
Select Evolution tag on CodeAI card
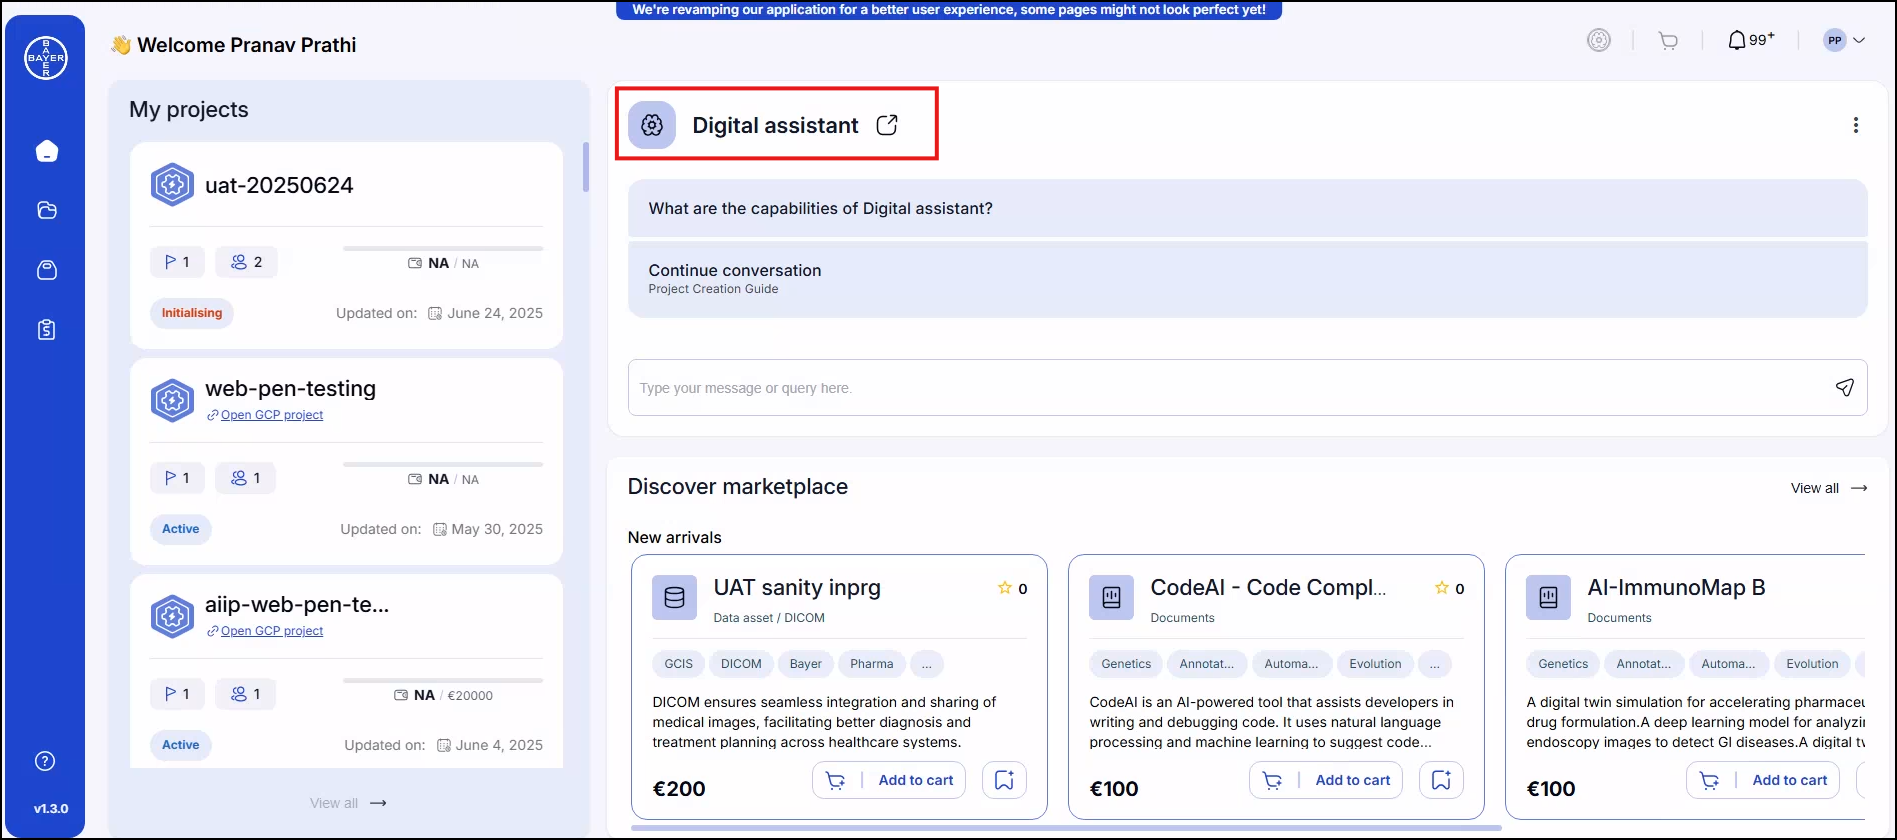click(1375, 664)
